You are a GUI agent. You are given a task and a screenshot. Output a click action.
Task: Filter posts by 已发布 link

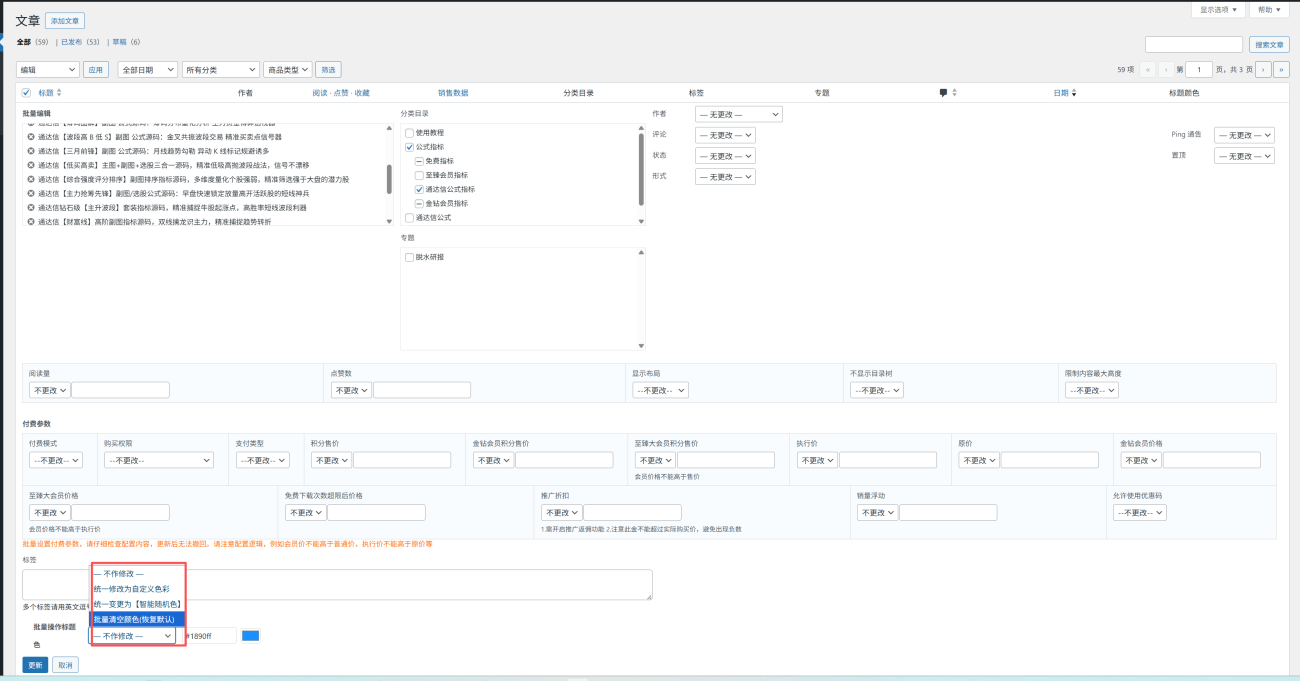[x=73, y=42]
